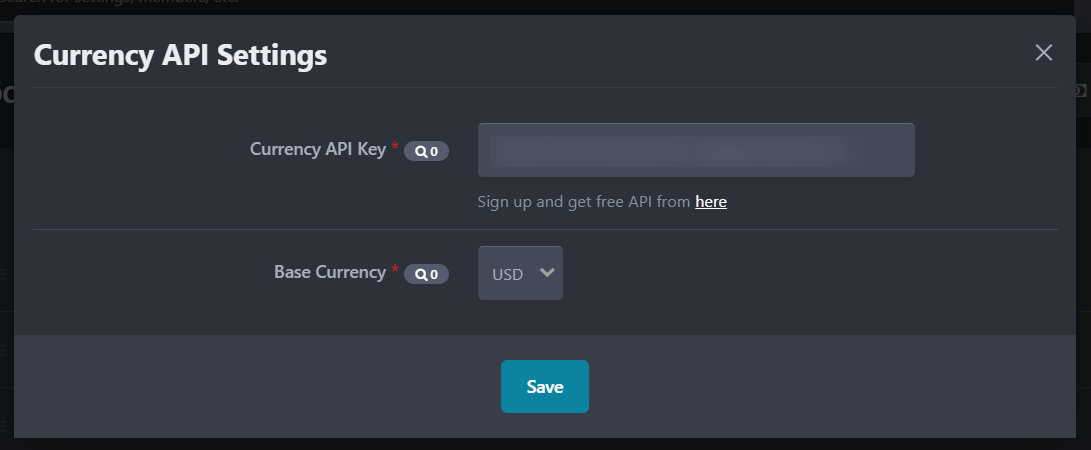Focus the Currency API Key input field

696,150
